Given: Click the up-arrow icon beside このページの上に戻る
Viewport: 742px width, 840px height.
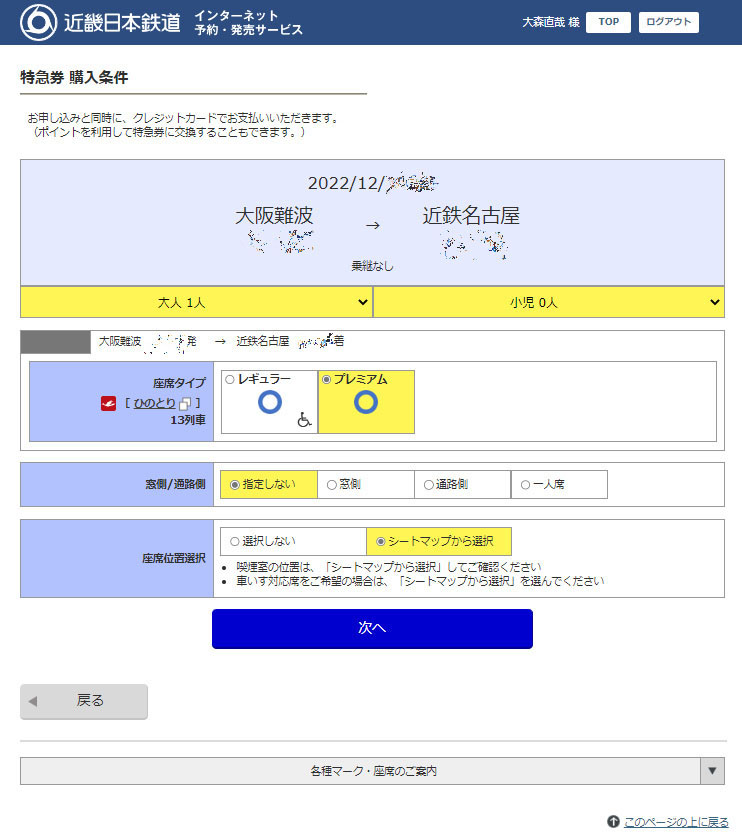Looking at the screenshot, I should point(613,821).
